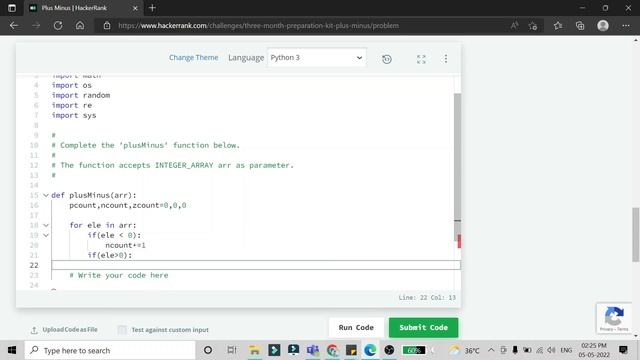Click the Wi-Fi network tray icon
640x360 pixels.
(x=540, y=350)
